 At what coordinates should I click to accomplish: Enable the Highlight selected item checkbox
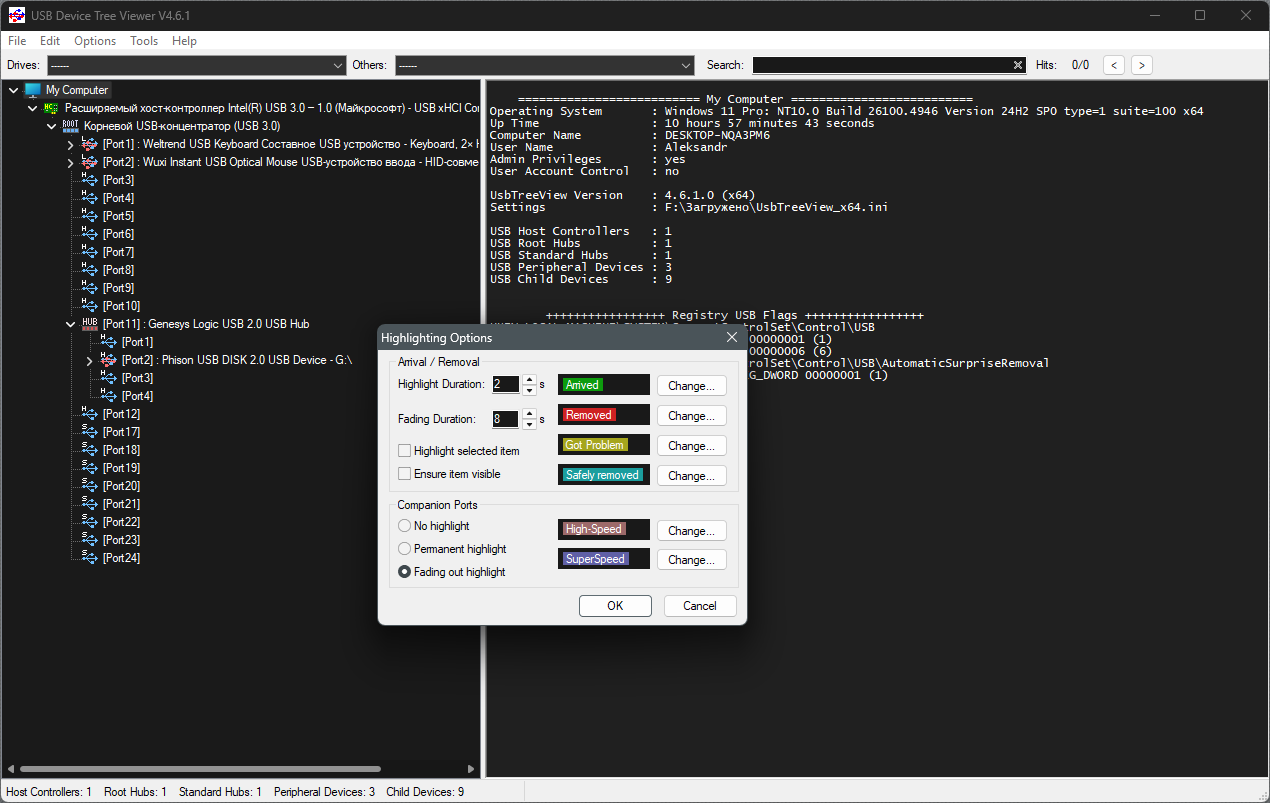click(x=405, y=451)
